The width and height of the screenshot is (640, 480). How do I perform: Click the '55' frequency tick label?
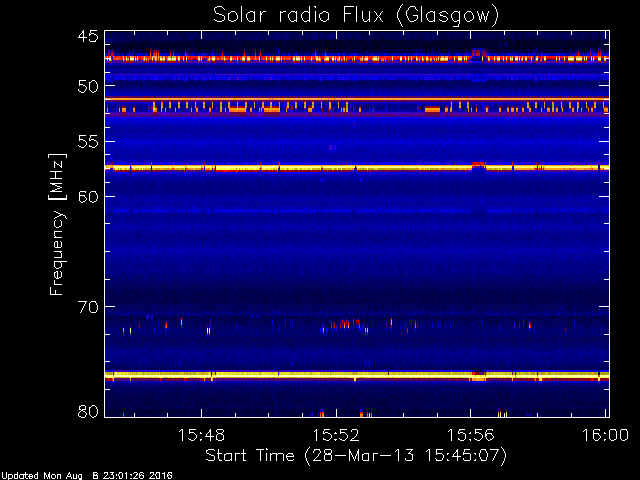pyautogui.click(x=88, y=142)
